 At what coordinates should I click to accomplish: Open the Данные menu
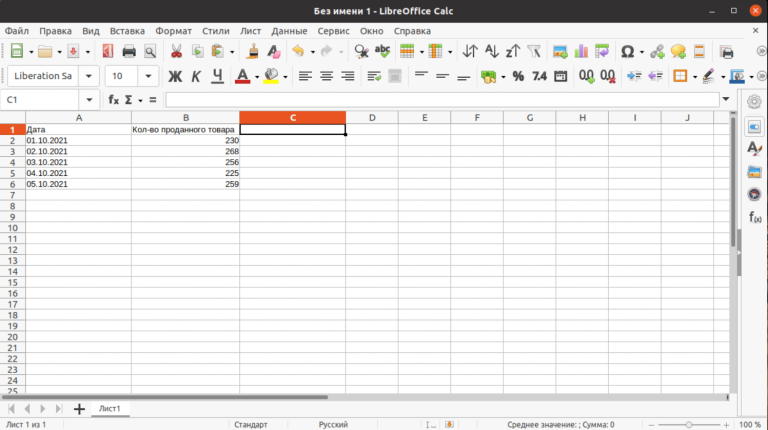[289, 31]
